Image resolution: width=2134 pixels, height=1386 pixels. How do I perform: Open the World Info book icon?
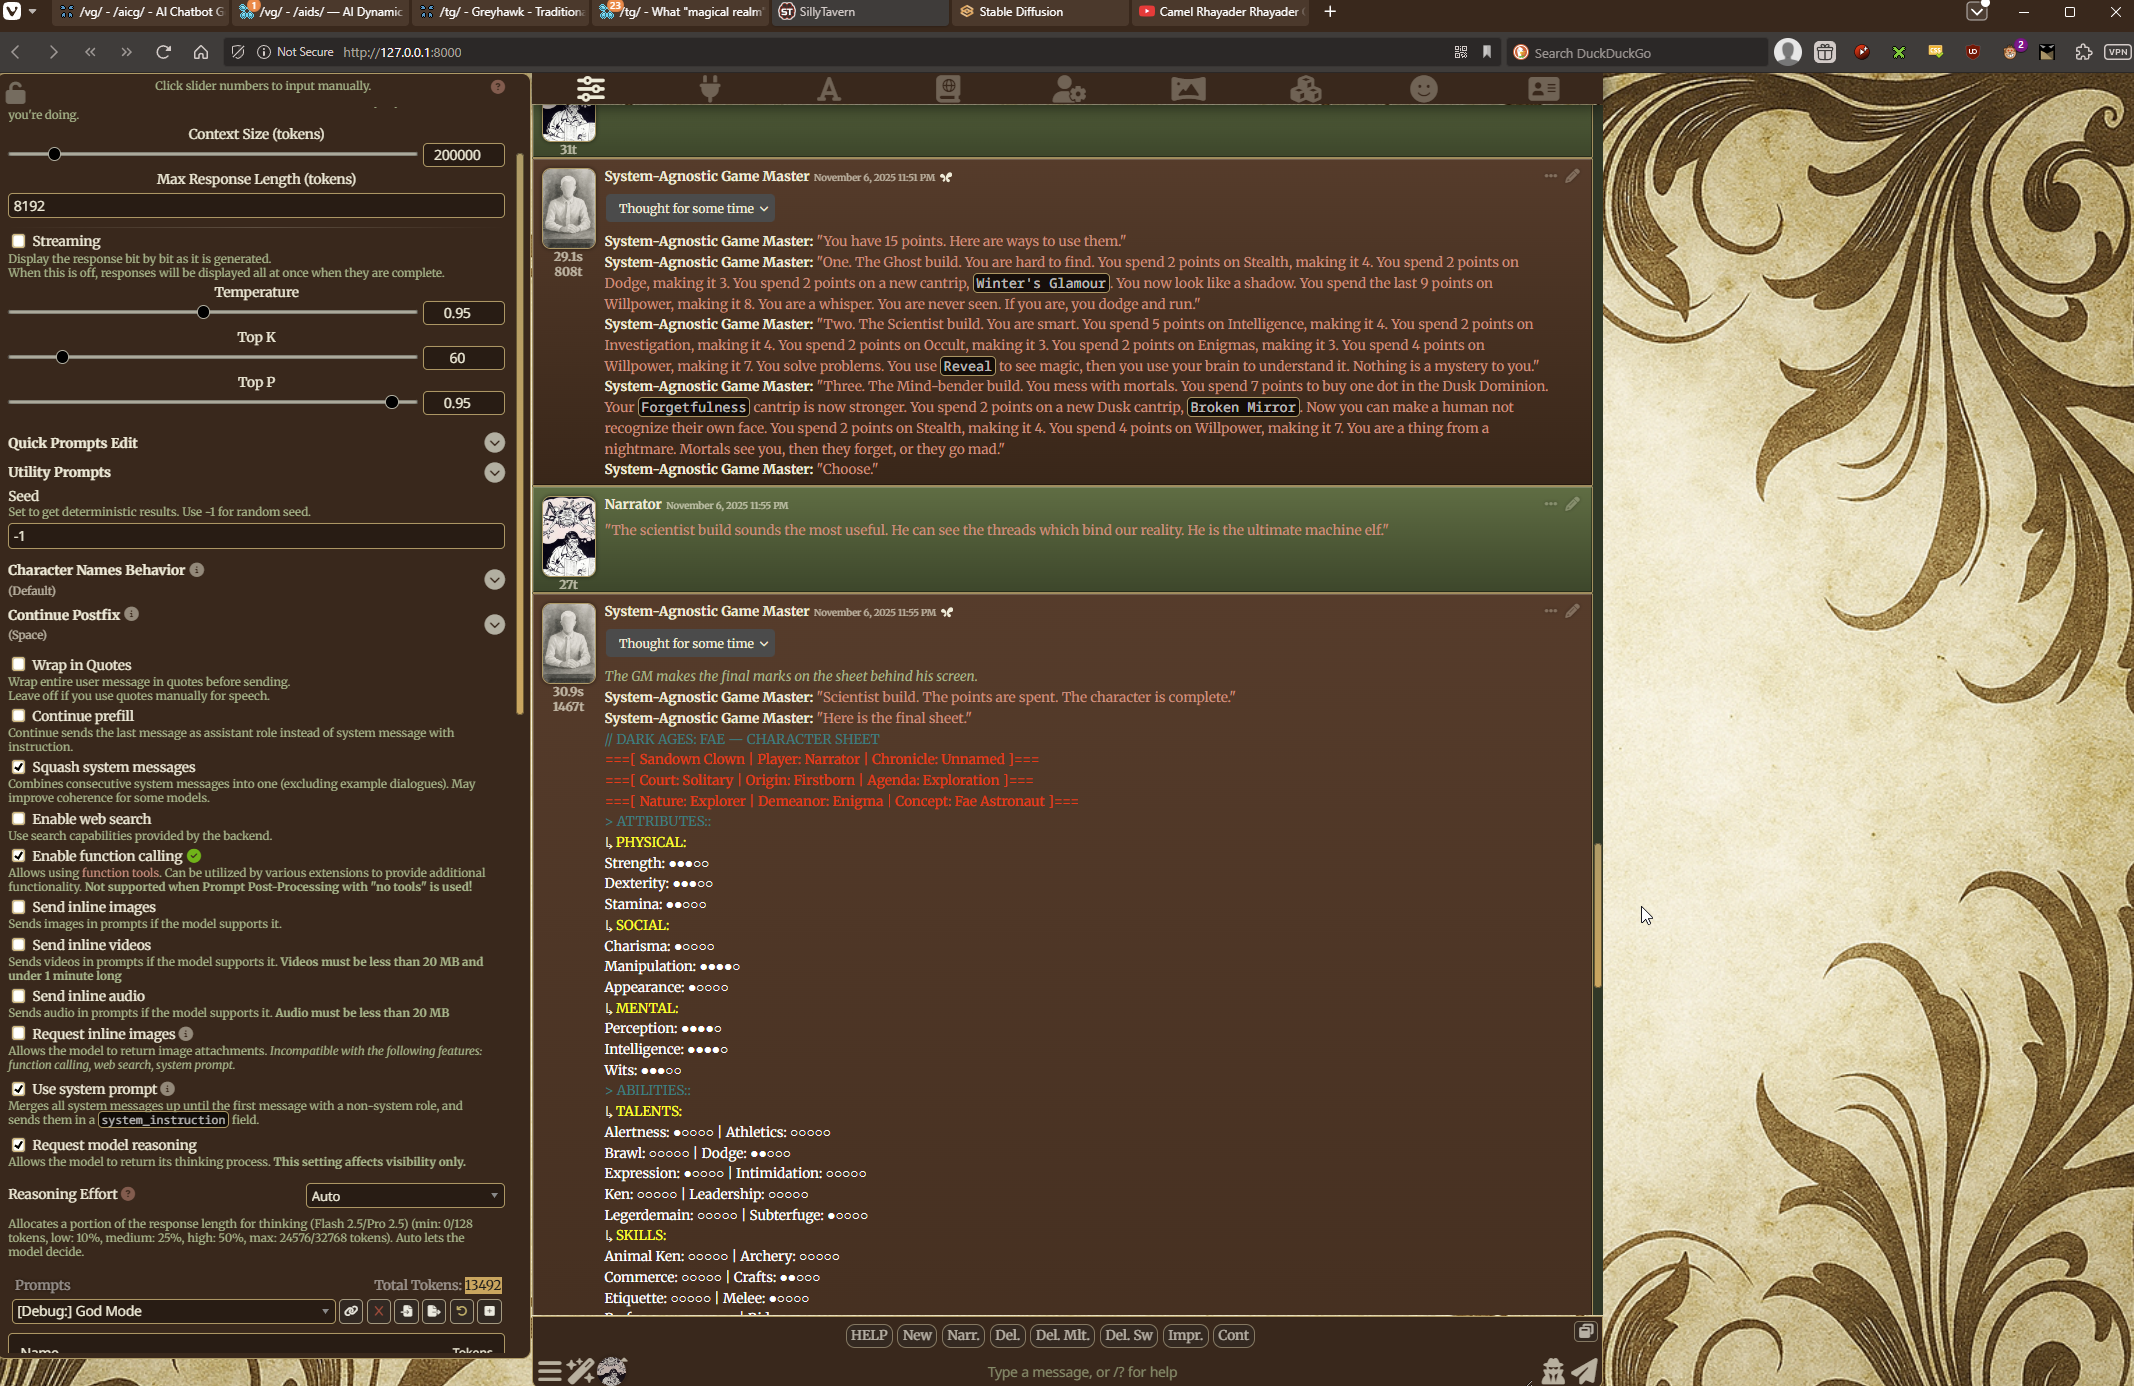948,89
